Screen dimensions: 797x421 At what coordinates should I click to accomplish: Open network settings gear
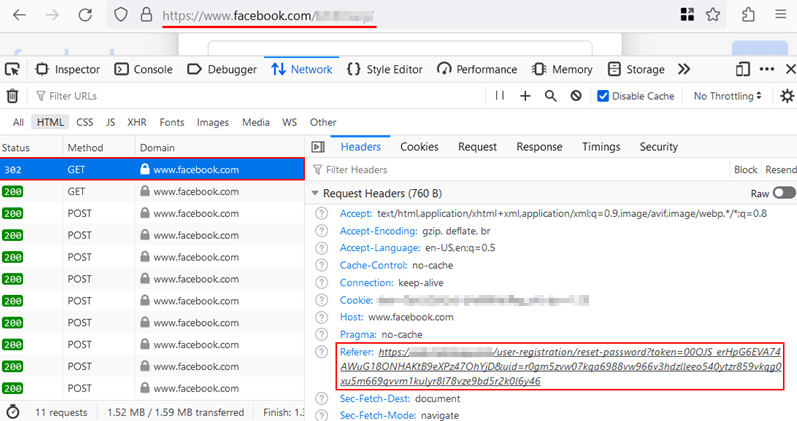787,96
